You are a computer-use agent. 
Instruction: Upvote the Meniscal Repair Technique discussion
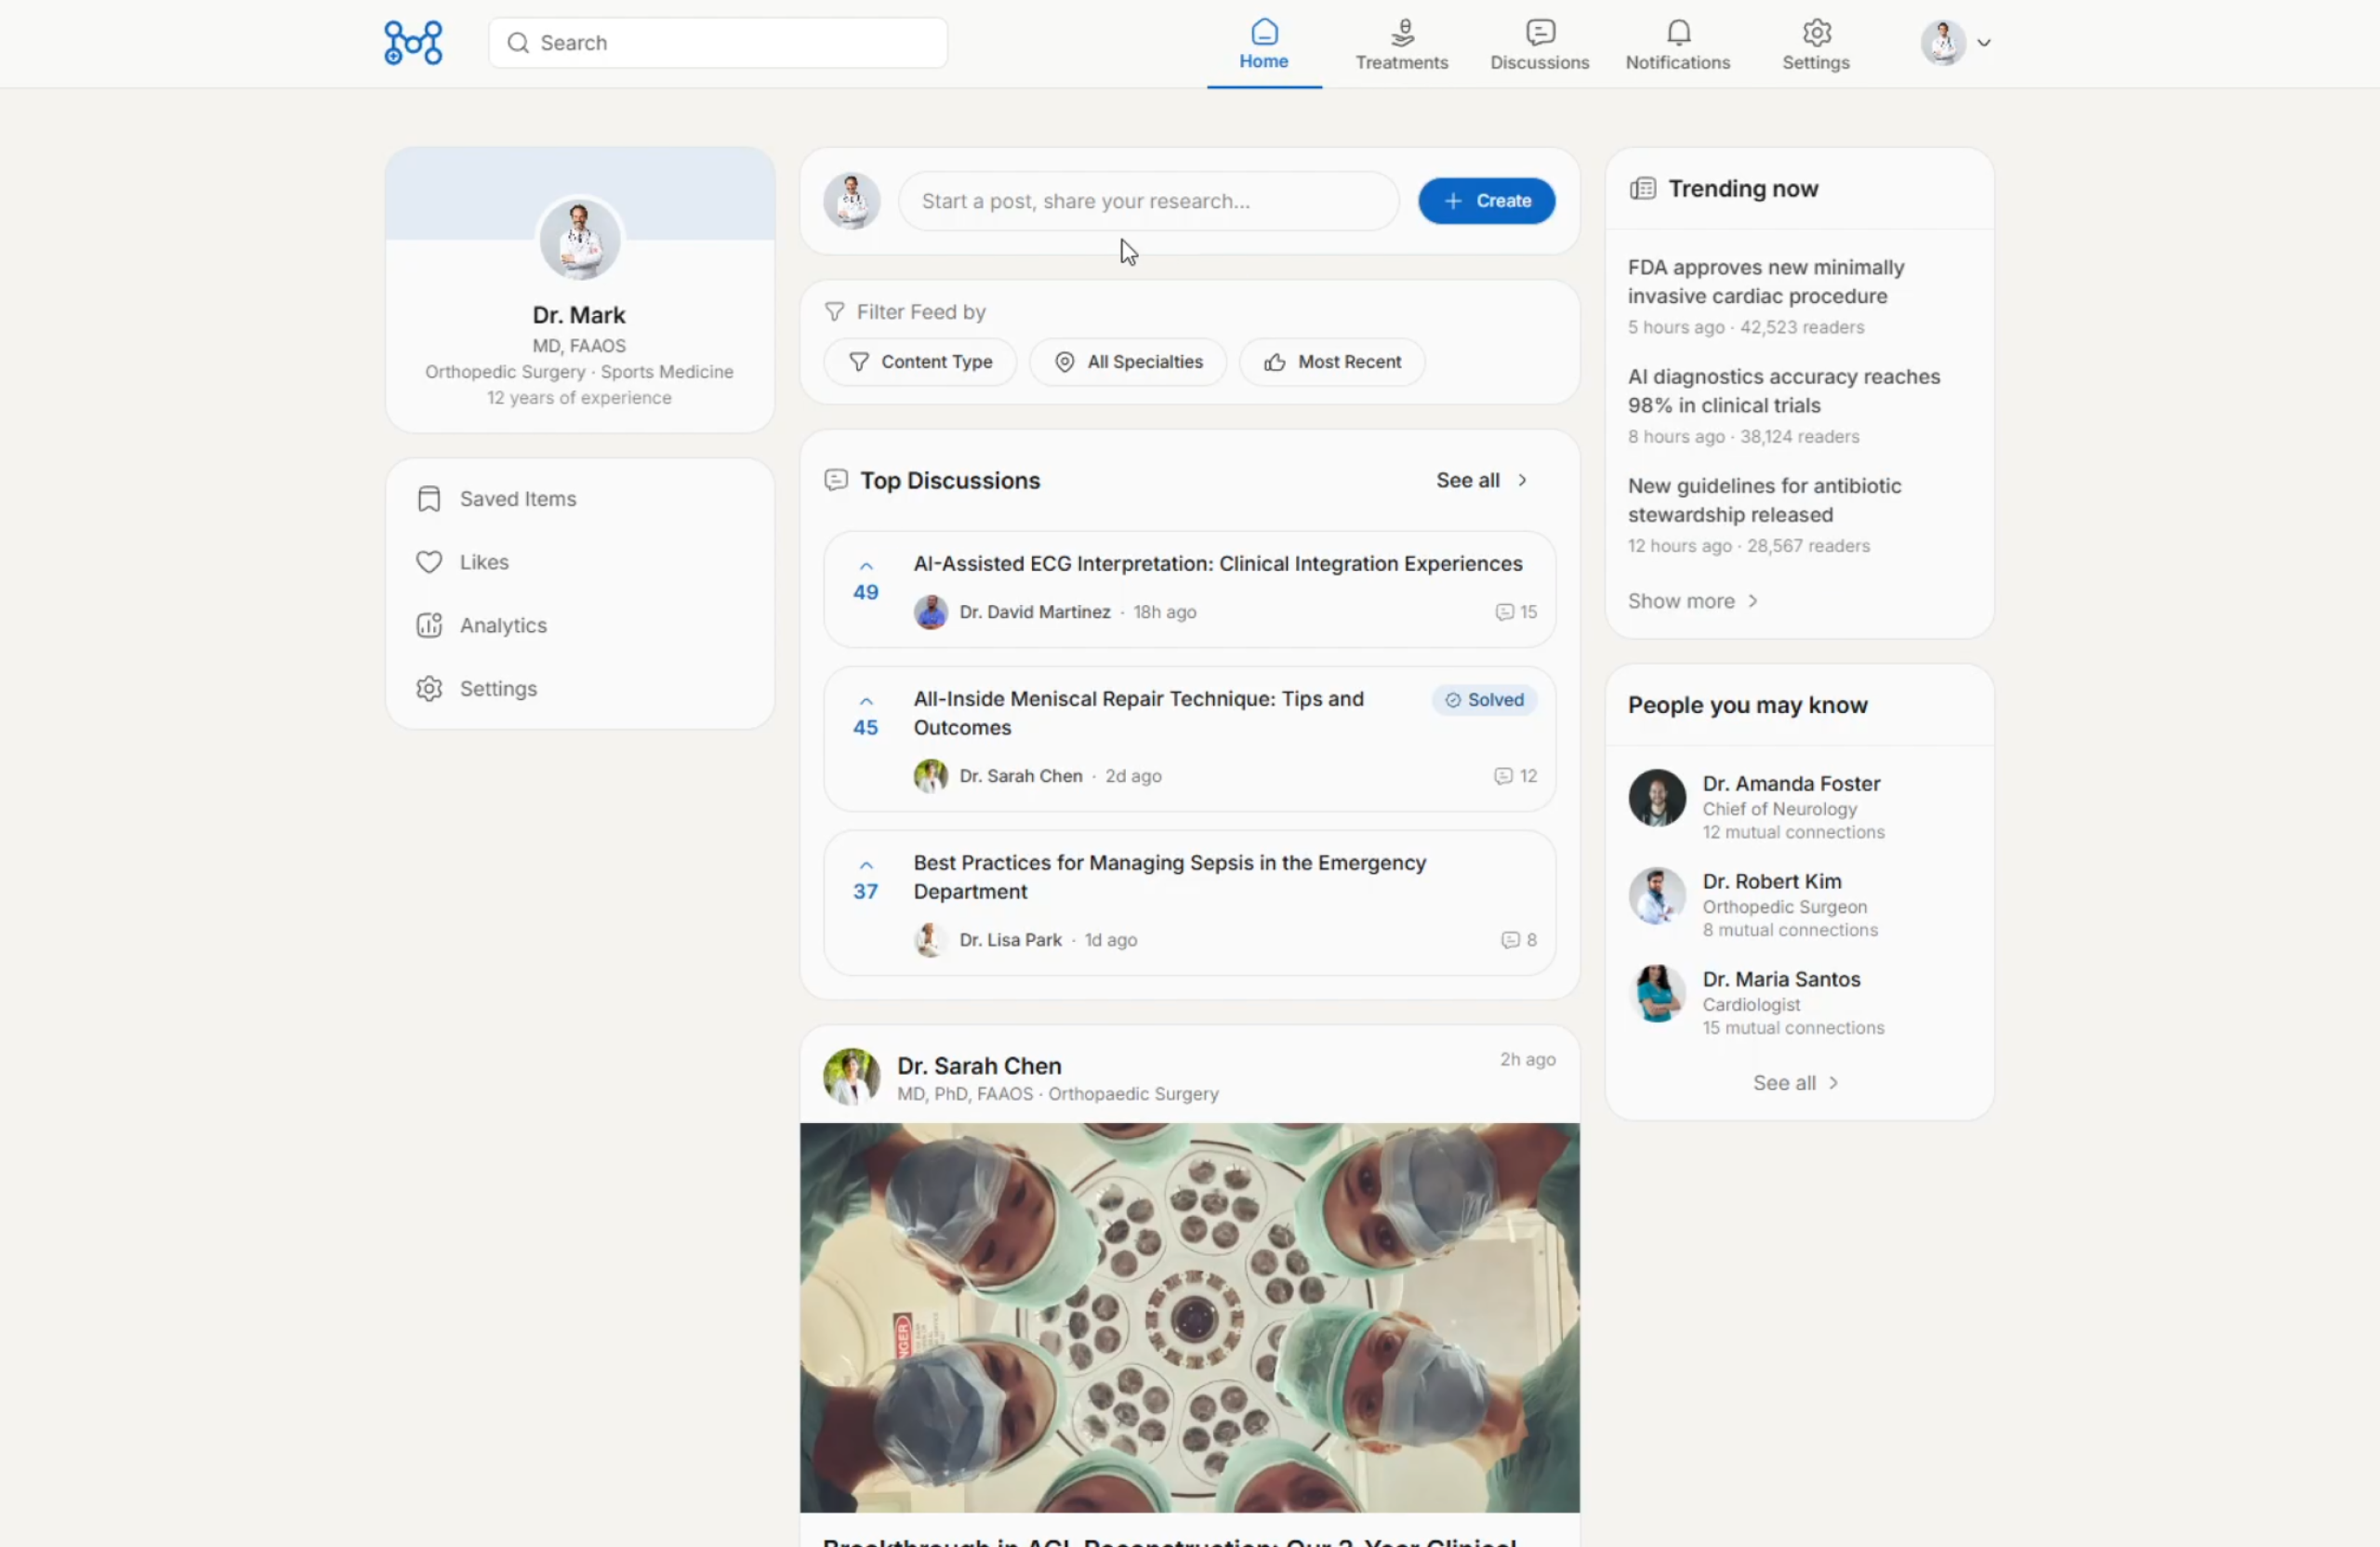(866, 702)
